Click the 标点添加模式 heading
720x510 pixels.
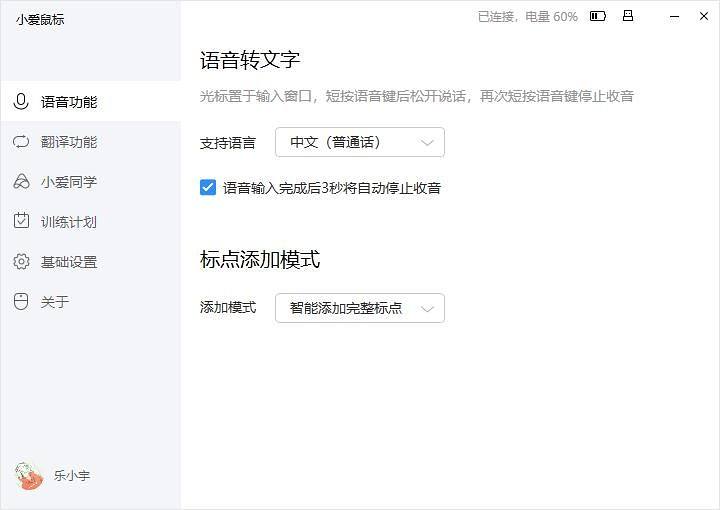point(260,259)
